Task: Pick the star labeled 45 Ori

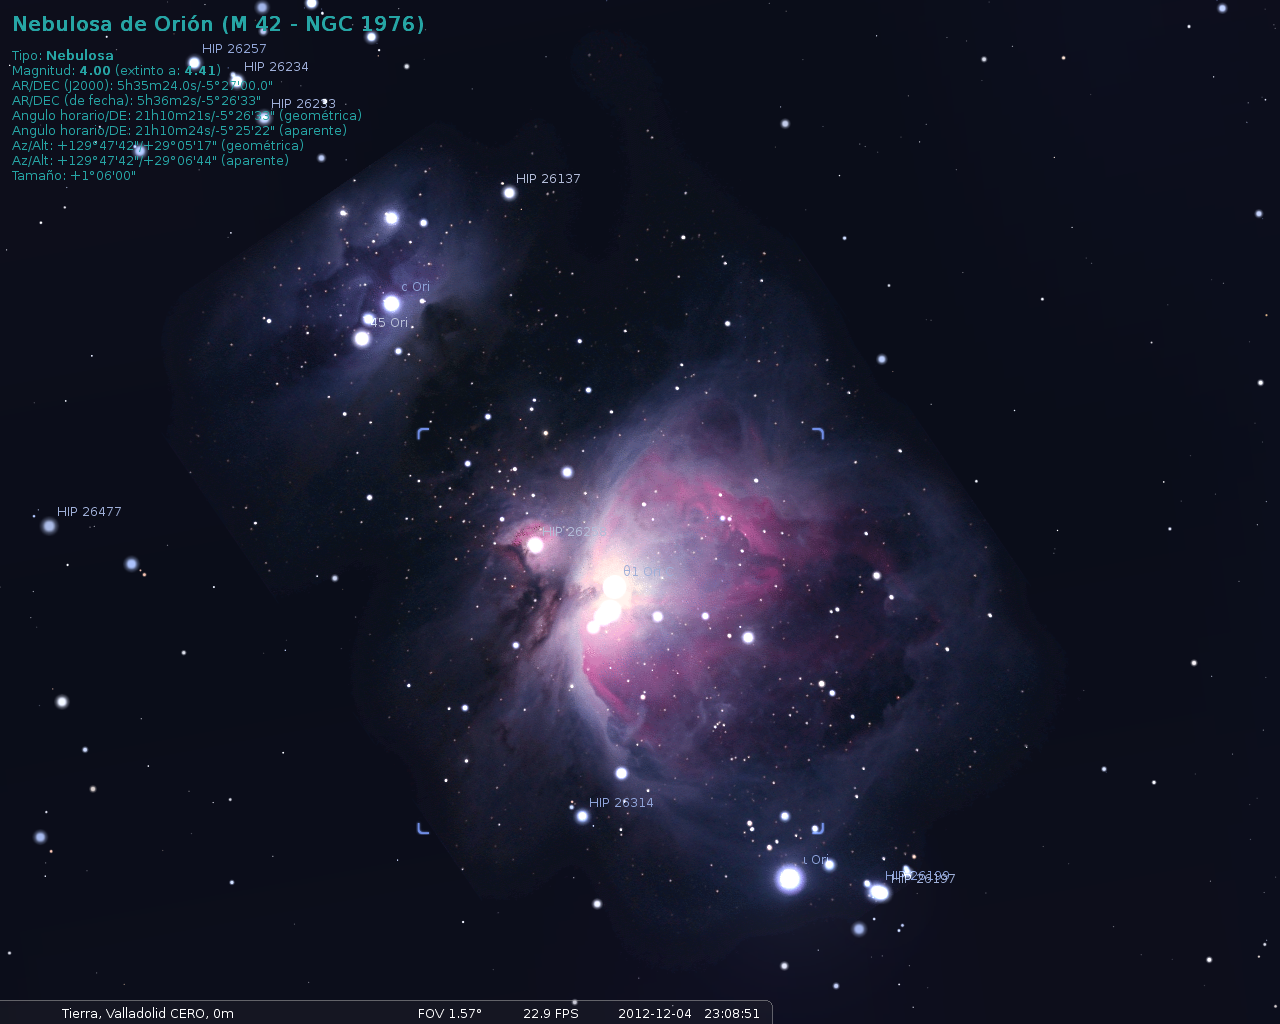Action: pyautogui.click(x=363, y=338)
